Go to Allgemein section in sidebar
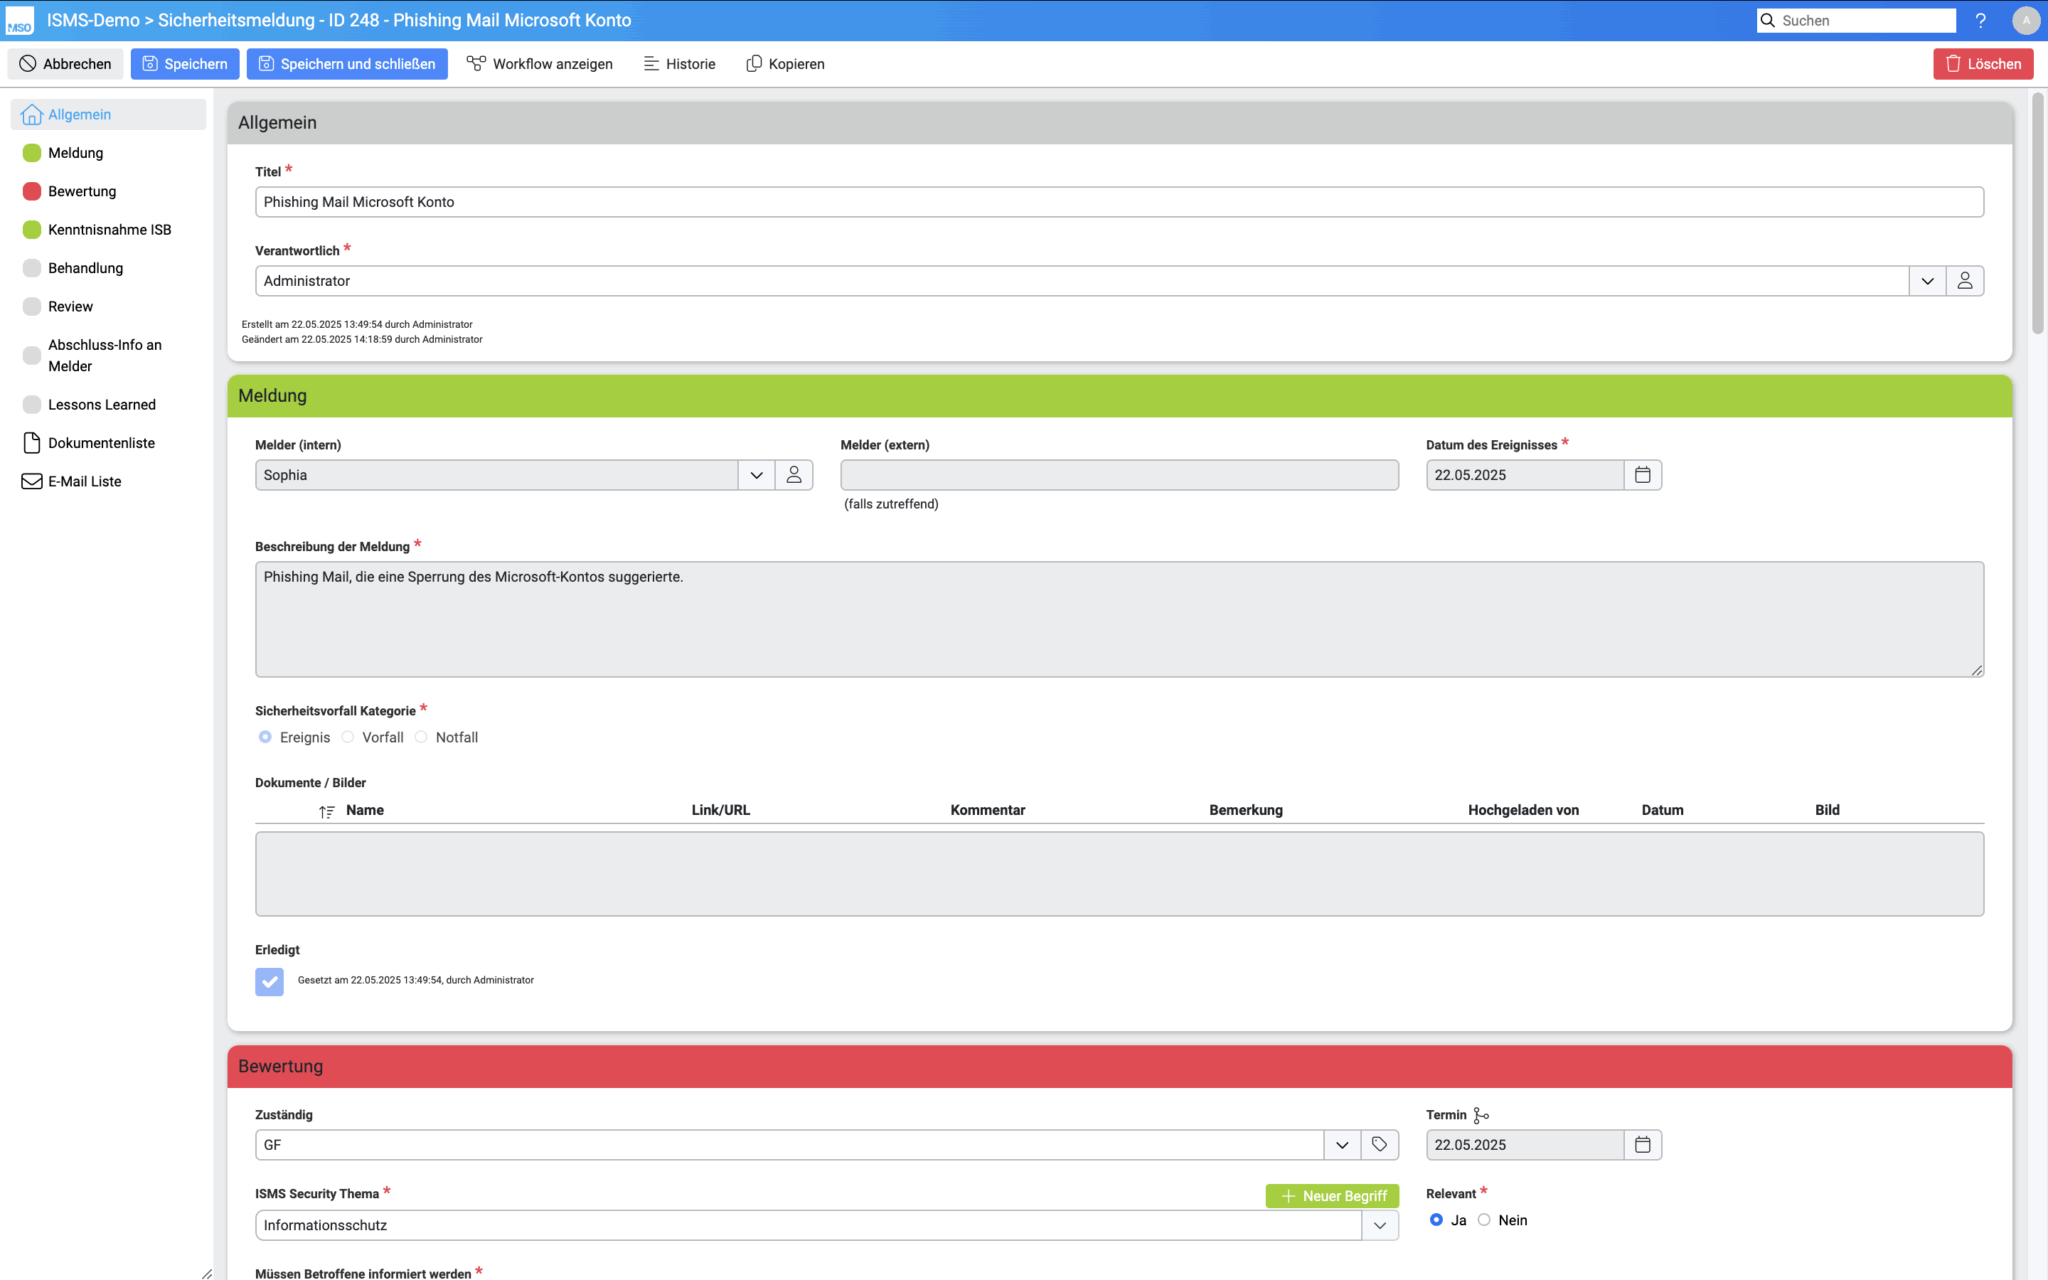The image size is (2048, 1280). coord(108,114)
